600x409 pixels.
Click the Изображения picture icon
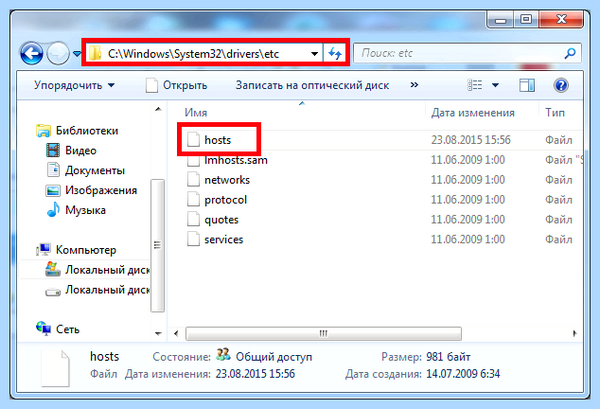click(53, 190)
